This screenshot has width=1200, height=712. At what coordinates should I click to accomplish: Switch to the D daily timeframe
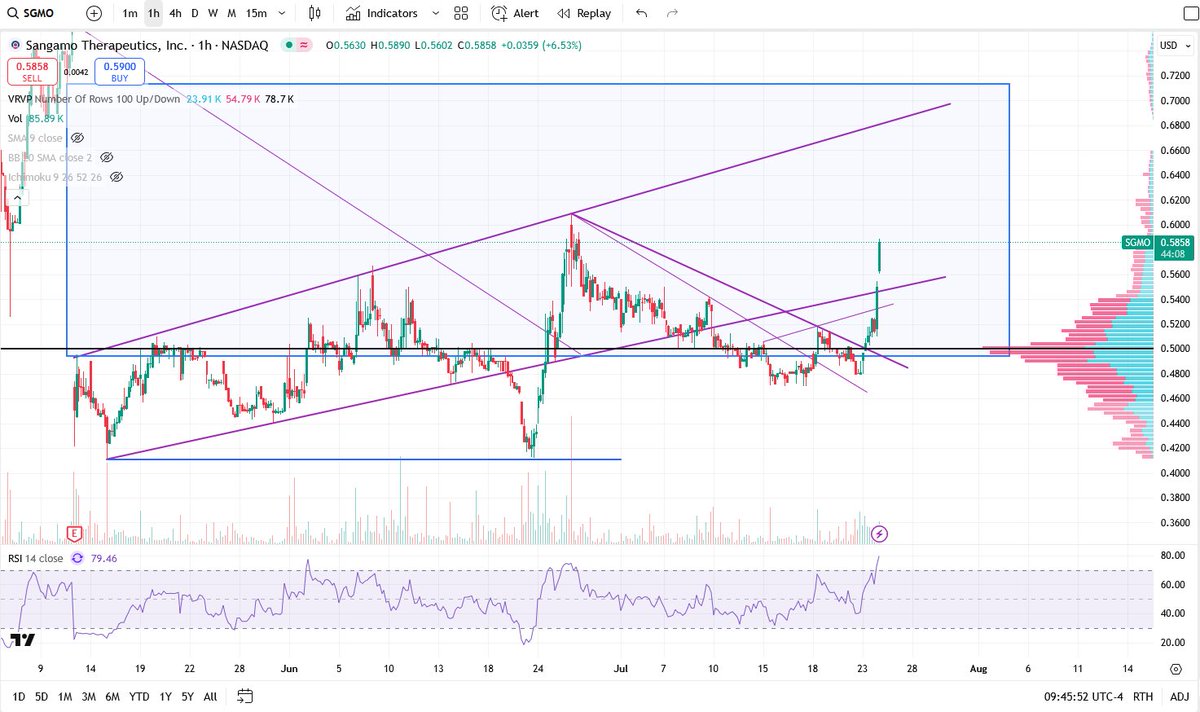tap(195, 13)
